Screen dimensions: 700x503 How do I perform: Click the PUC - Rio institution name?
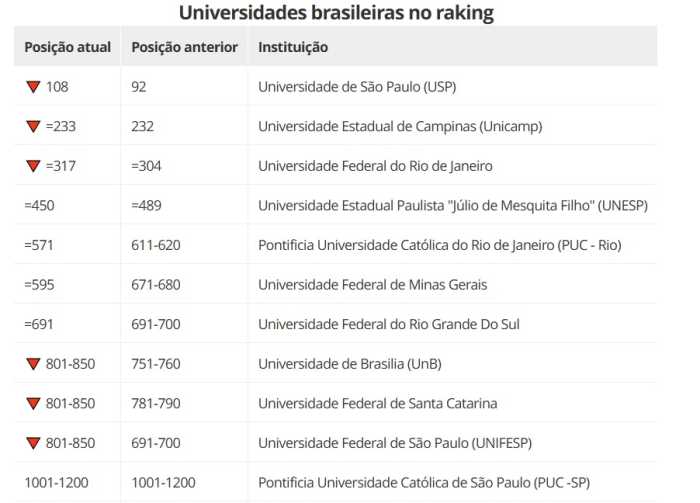(x=440, y=245)
